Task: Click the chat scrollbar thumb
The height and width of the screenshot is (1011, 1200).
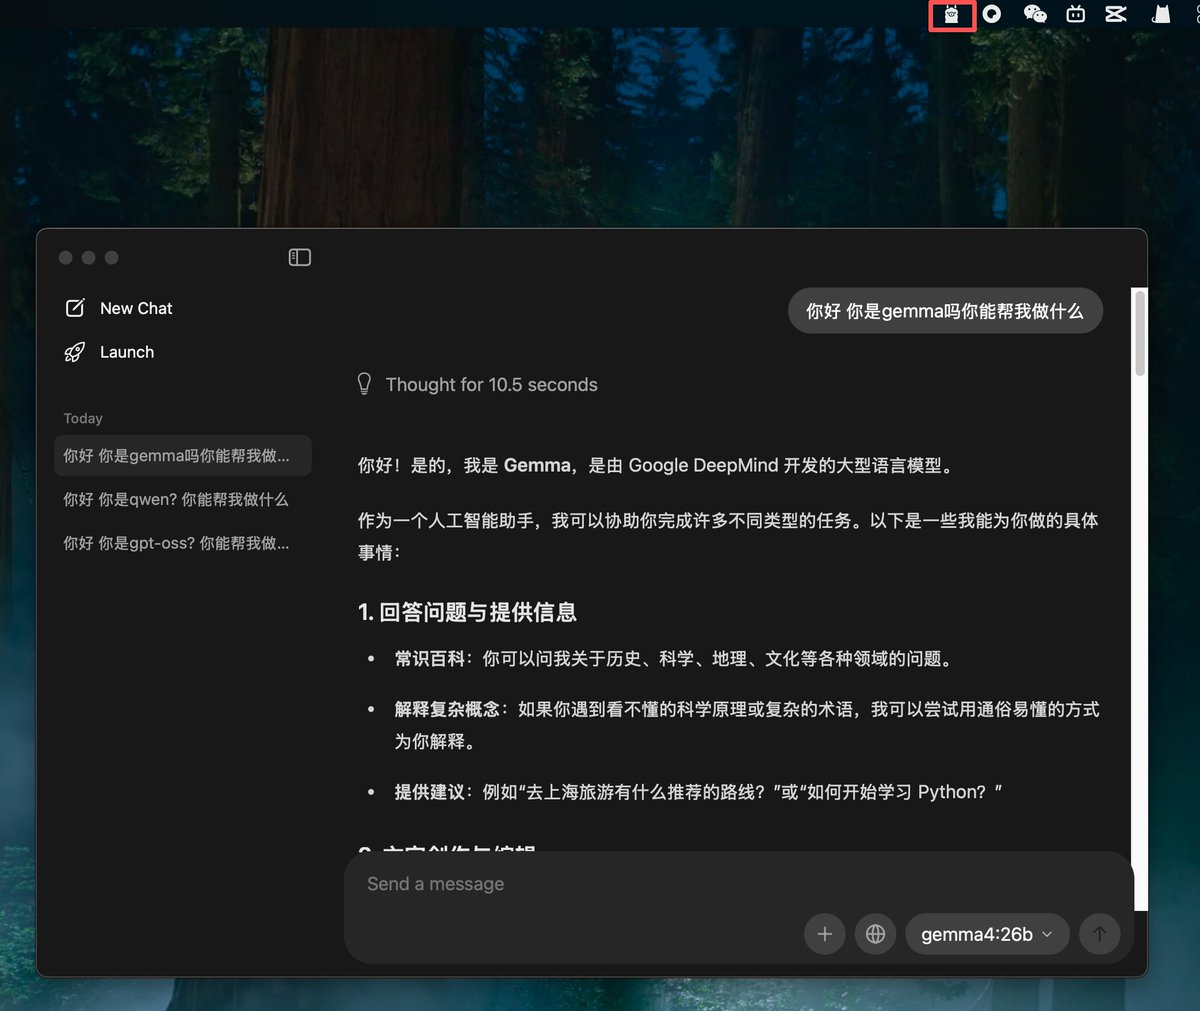Action: coord(1140,333)
